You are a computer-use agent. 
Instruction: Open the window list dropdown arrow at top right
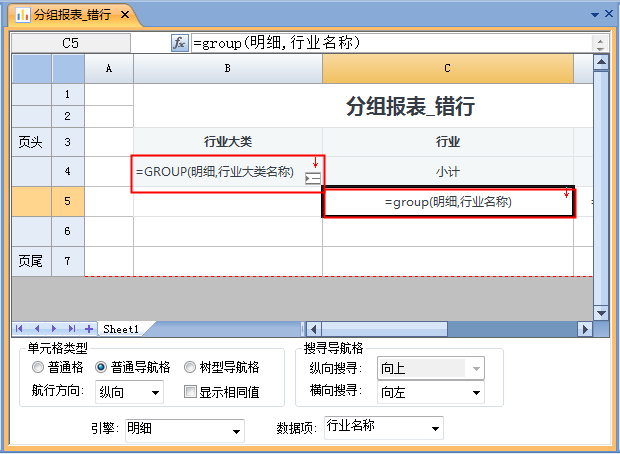point(595,15)
